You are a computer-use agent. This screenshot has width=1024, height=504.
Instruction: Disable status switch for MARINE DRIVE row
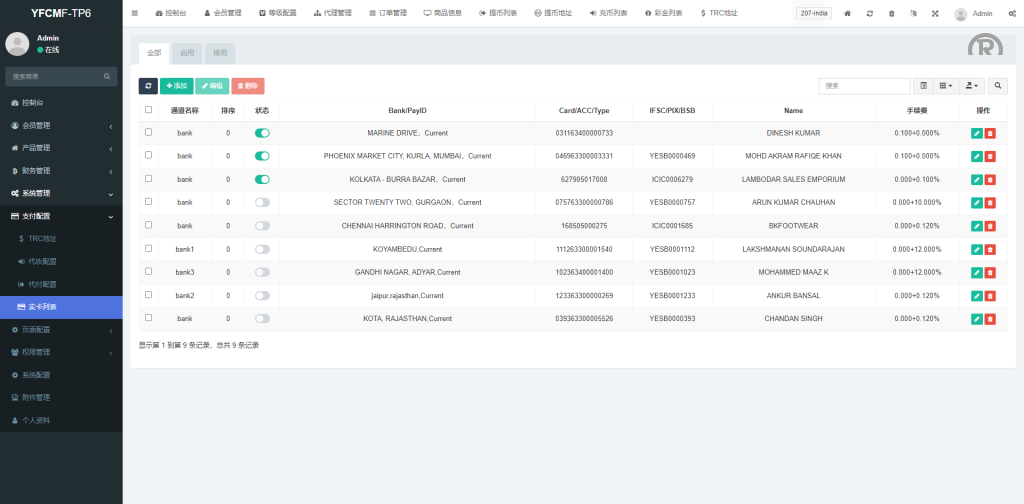click(262, 133)
